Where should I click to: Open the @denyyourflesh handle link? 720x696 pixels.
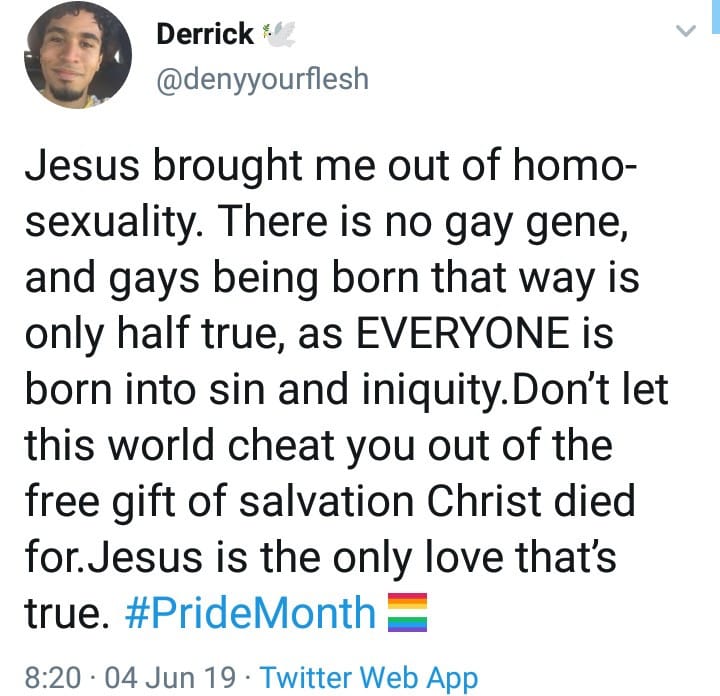click(x=262, y=78)
